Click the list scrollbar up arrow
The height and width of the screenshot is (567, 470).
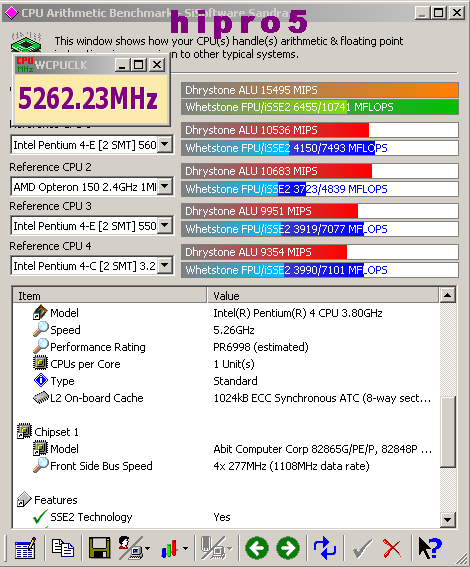click(448, 295)
